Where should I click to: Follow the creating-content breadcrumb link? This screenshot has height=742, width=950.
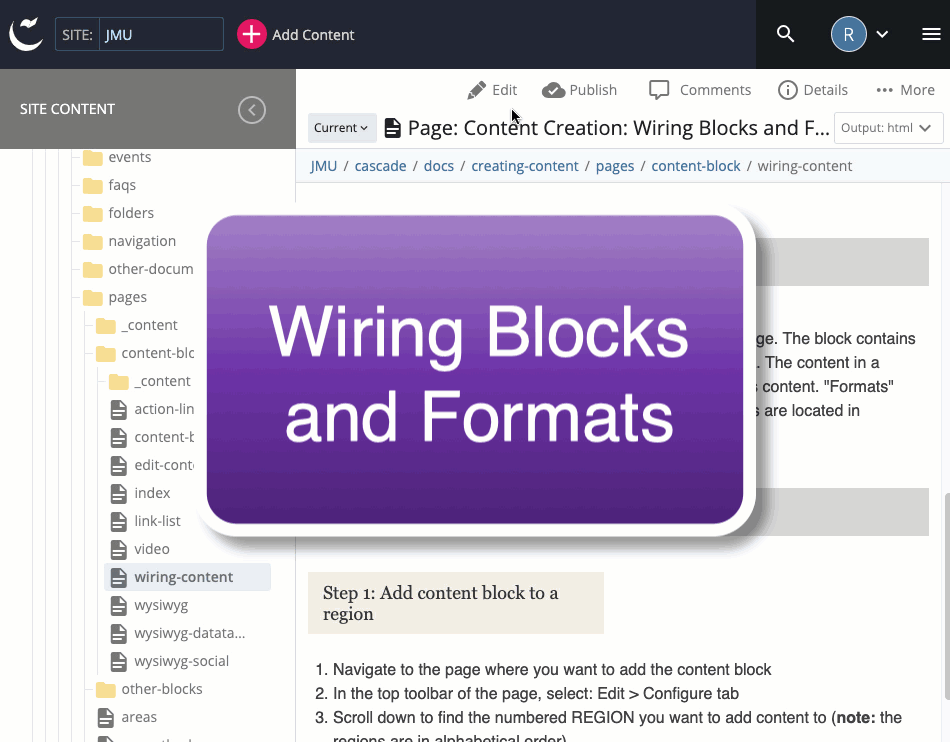point(525,166)
